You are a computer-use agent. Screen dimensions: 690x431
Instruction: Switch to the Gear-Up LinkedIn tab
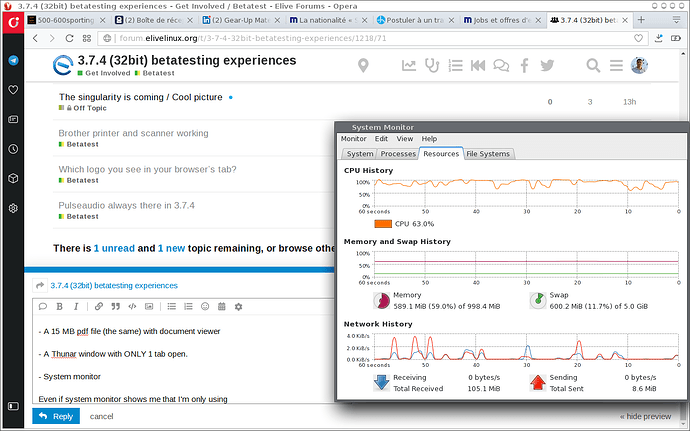tap(241, 20)
